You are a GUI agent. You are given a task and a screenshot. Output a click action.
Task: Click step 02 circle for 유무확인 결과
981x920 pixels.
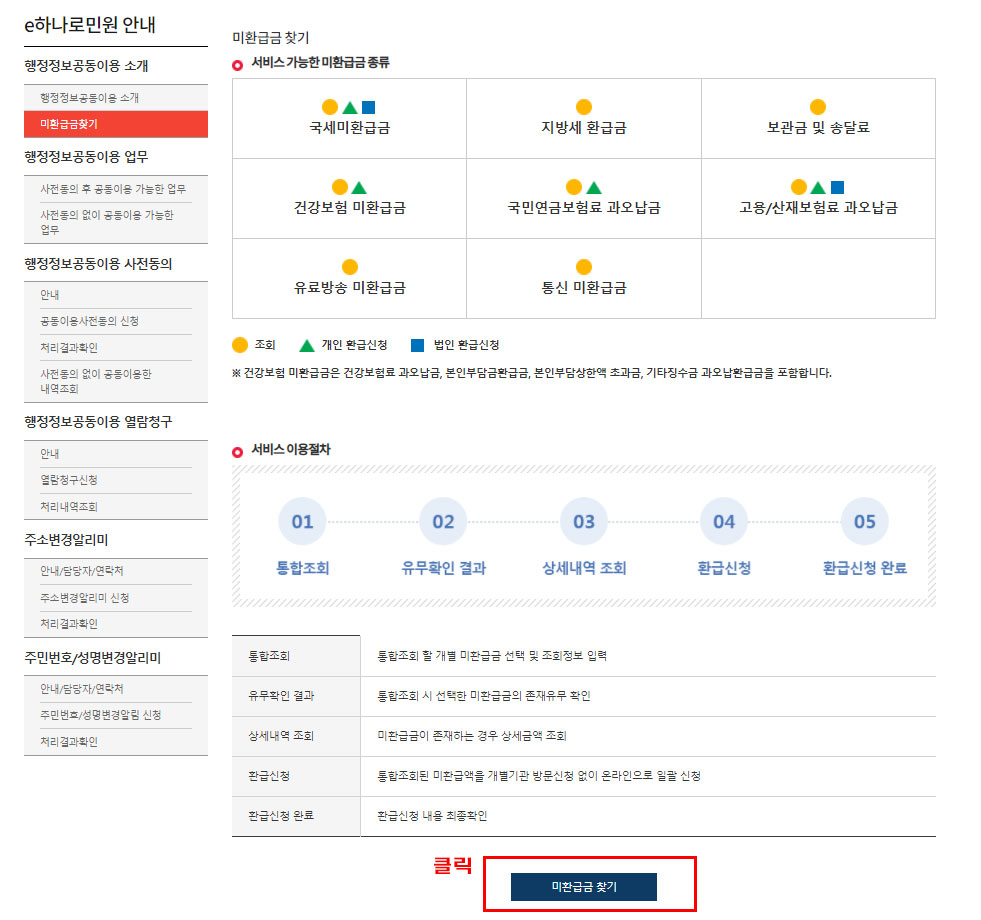(x=443, y=521)
